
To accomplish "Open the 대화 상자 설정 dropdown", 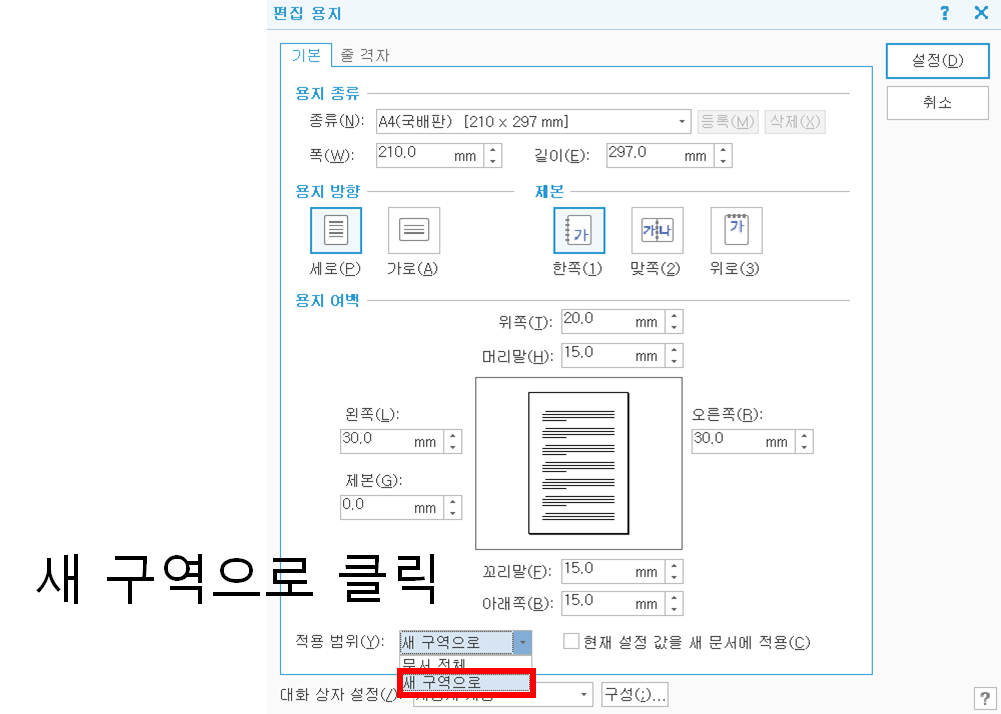I will point(582,693).
